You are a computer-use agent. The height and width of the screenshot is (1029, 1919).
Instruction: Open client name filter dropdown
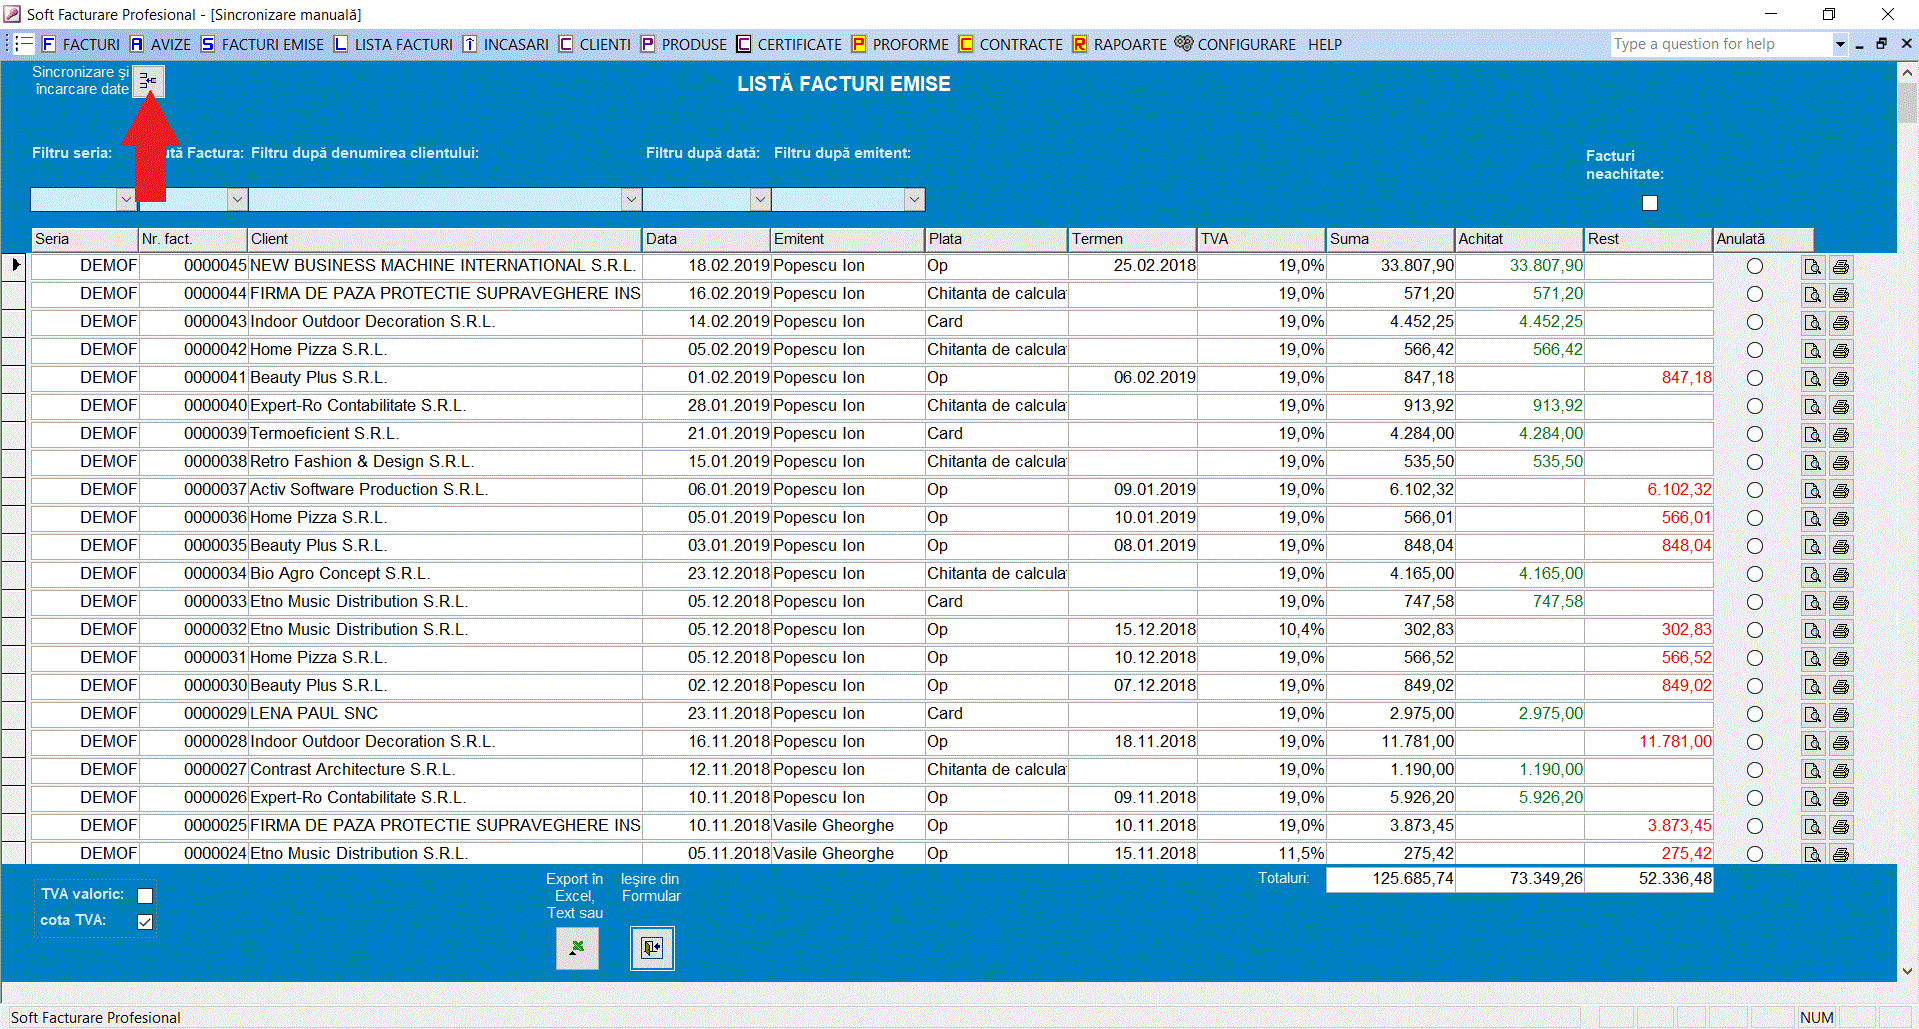631,199
